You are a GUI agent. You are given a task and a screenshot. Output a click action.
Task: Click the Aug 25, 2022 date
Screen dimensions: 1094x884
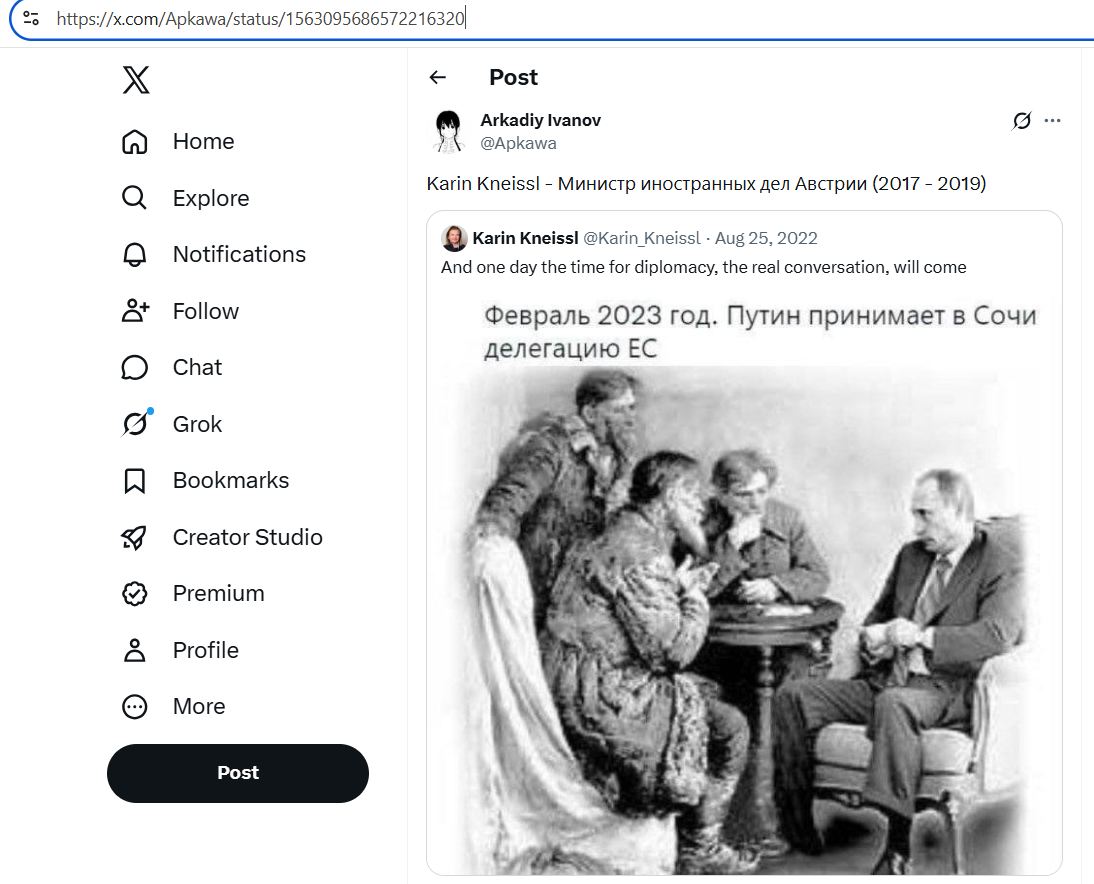pos(766,238)
